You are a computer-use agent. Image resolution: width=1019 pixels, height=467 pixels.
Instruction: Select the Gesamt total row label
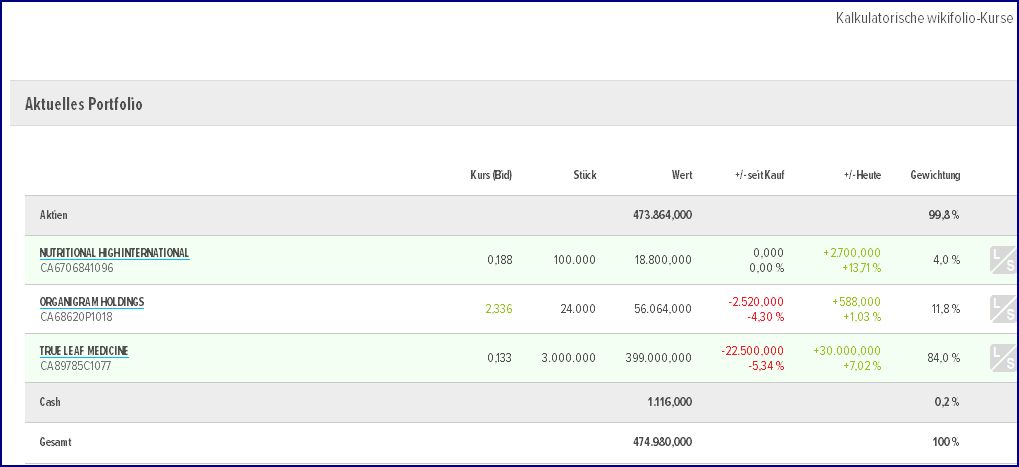click(56, 441)
